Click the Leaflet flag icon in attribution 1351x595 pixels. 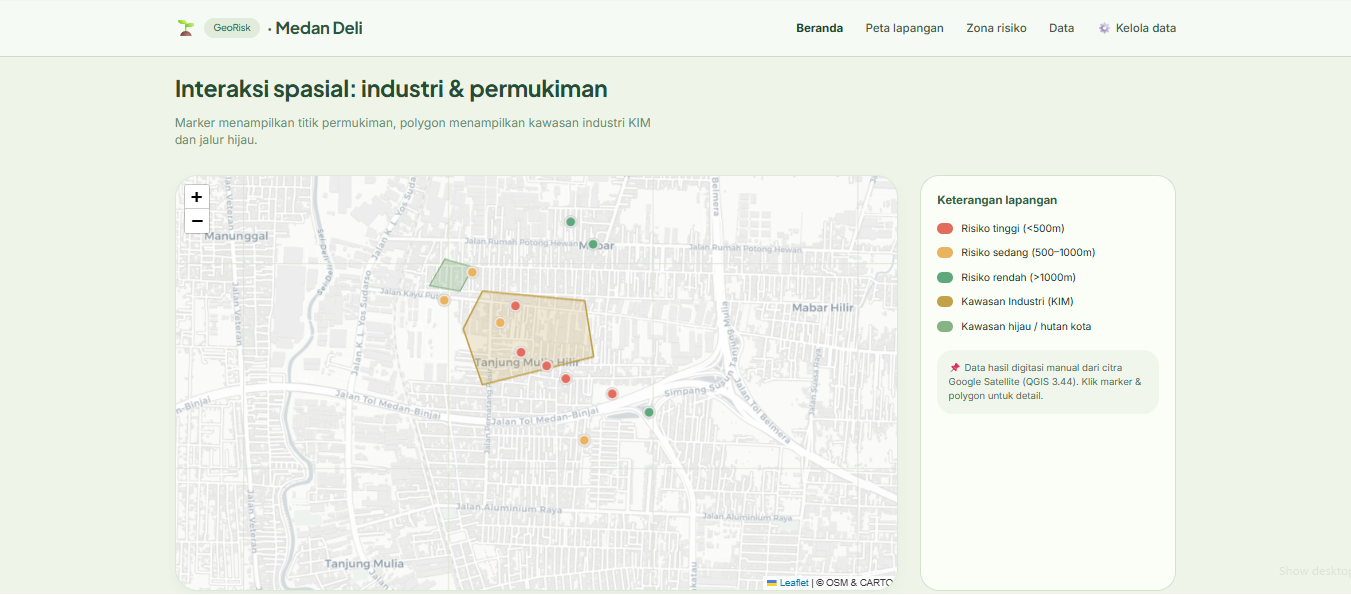[x=772, y=583]
